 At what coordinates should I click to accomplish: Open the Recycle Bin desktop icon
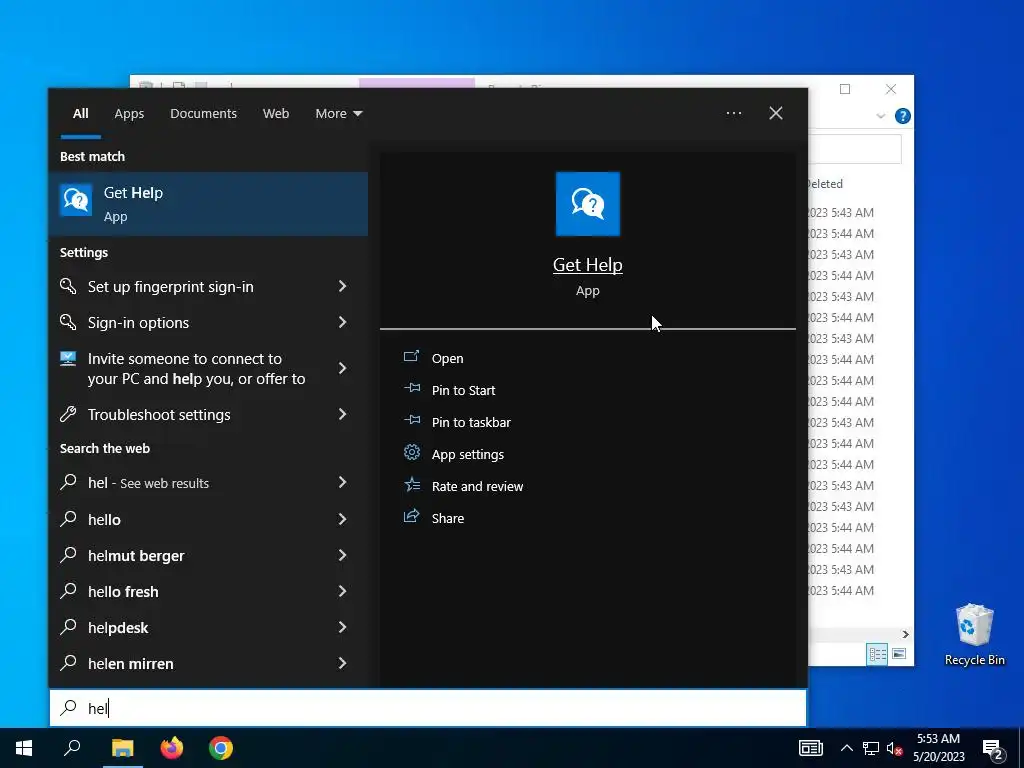coord(974,635)
